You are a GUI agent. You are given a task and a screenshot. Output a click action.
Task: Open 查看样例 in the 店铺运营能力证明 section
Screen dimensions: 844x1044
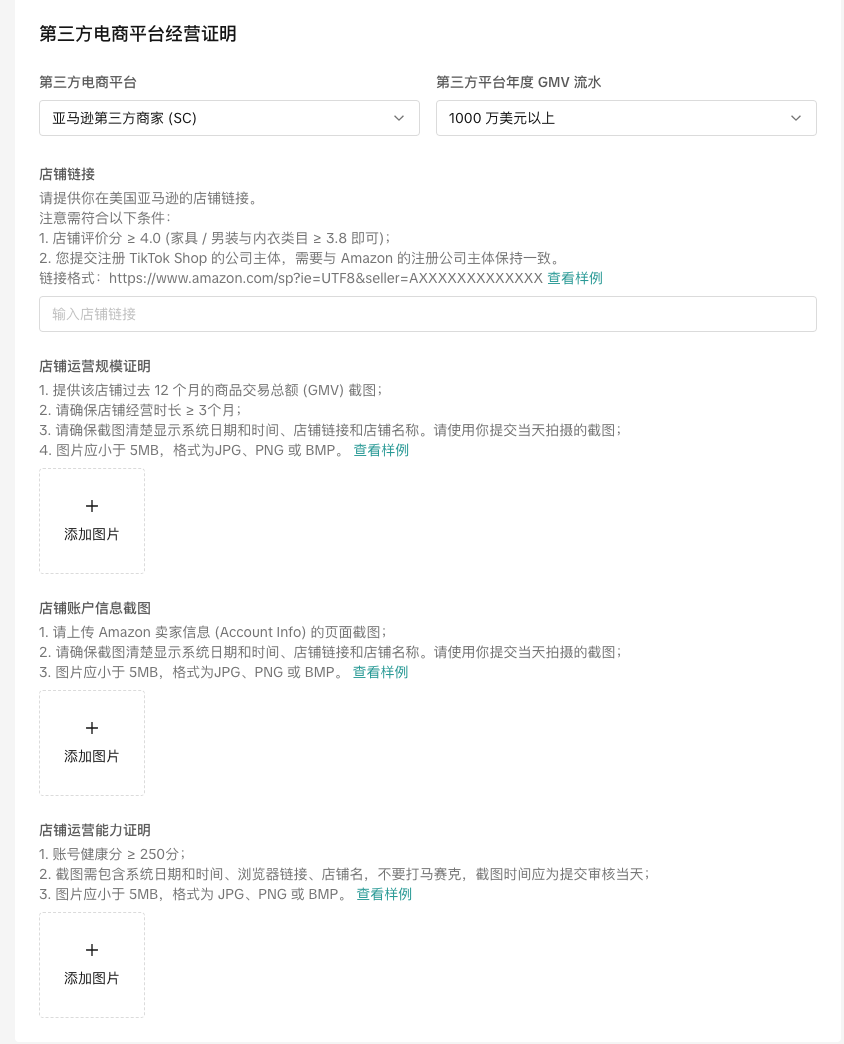[x=384, y=894]
